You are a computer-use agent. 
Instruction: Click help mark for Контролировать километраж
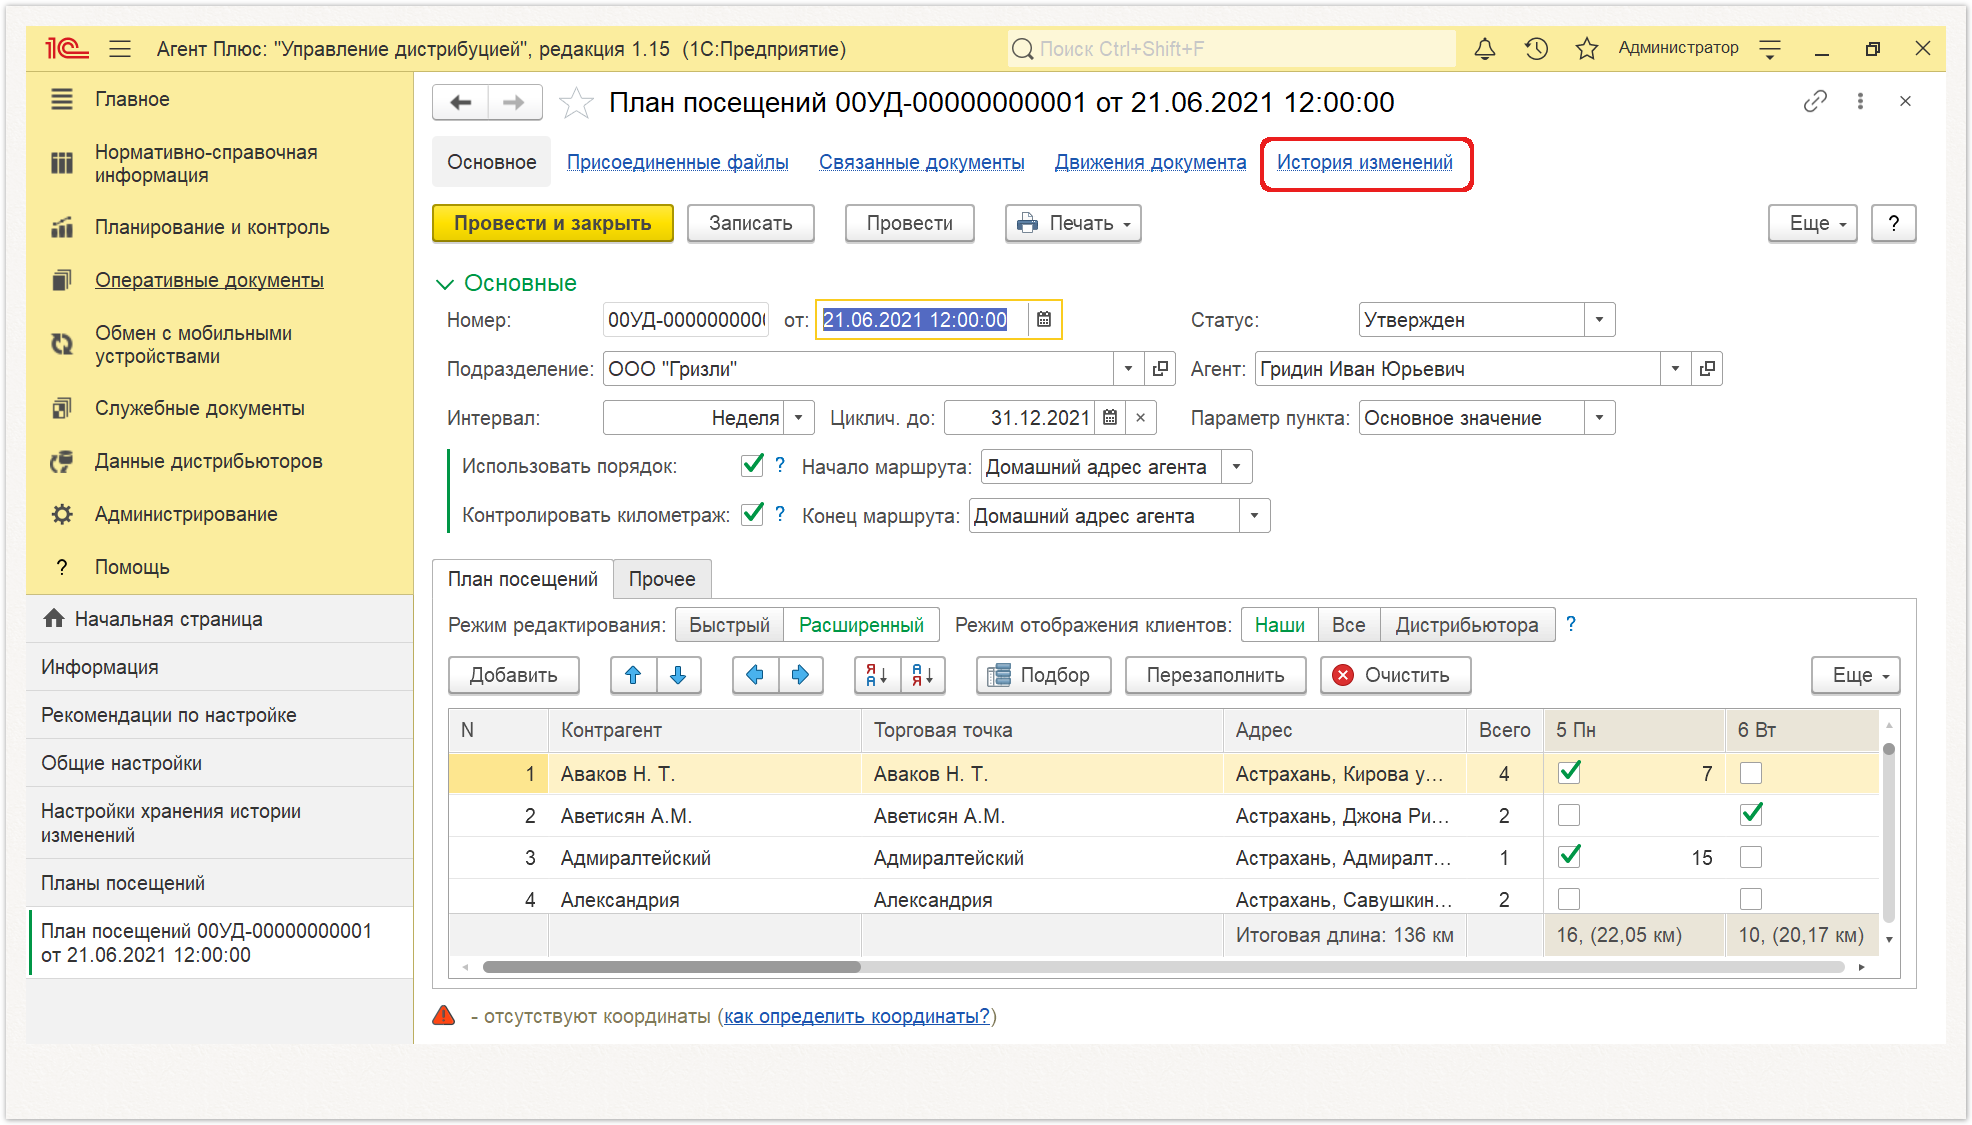pyautogui.click(x=780, y=514)
